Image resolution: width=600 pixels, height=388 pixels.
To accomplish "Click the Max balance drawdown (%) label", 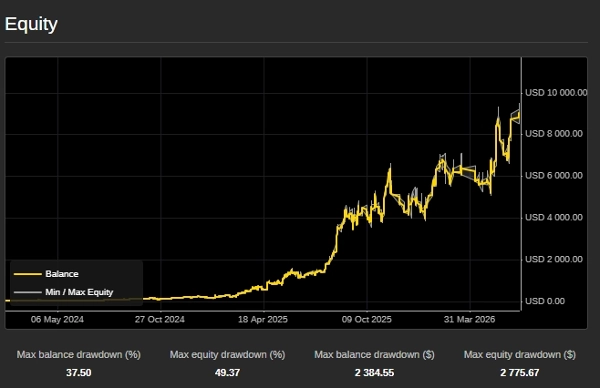I will 79,355.
